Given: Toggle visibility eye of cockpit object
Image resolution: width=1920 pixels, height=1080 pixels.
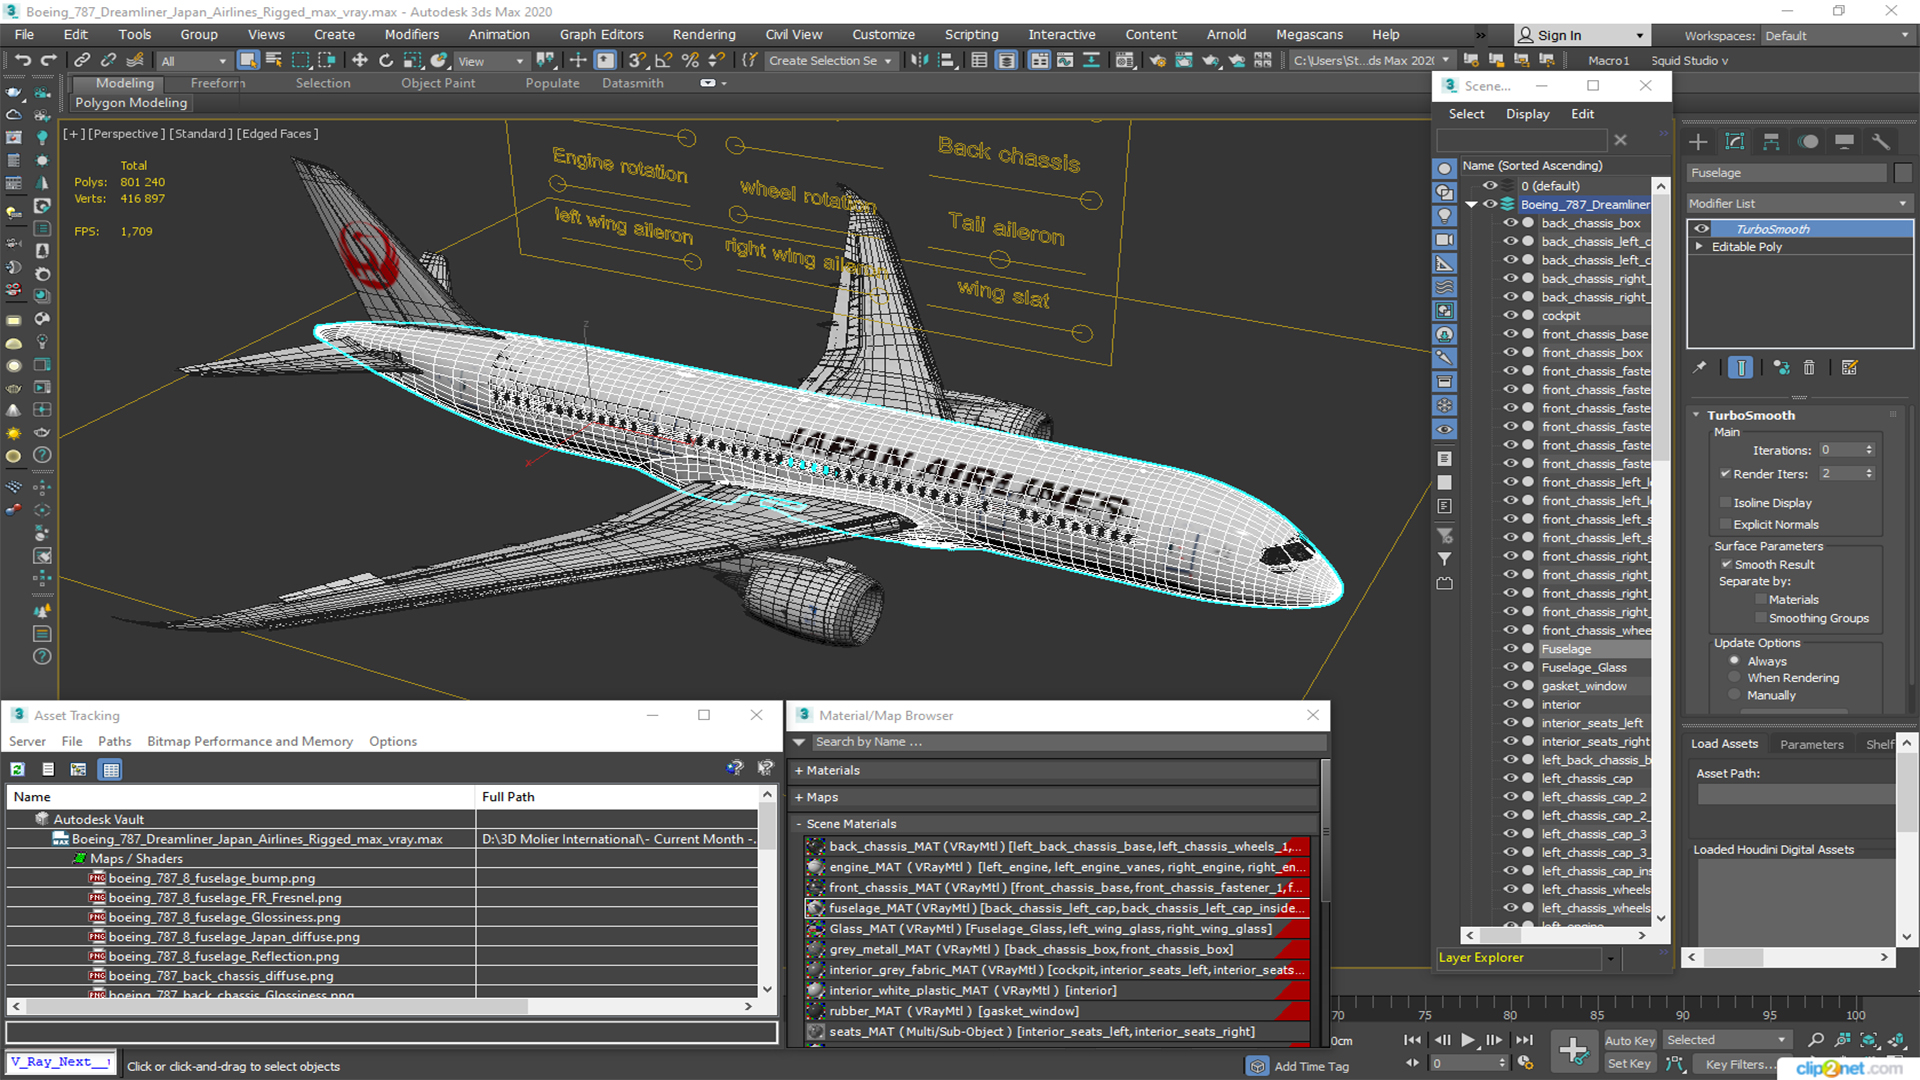Looking at the screenshot, I should 1510,316.
